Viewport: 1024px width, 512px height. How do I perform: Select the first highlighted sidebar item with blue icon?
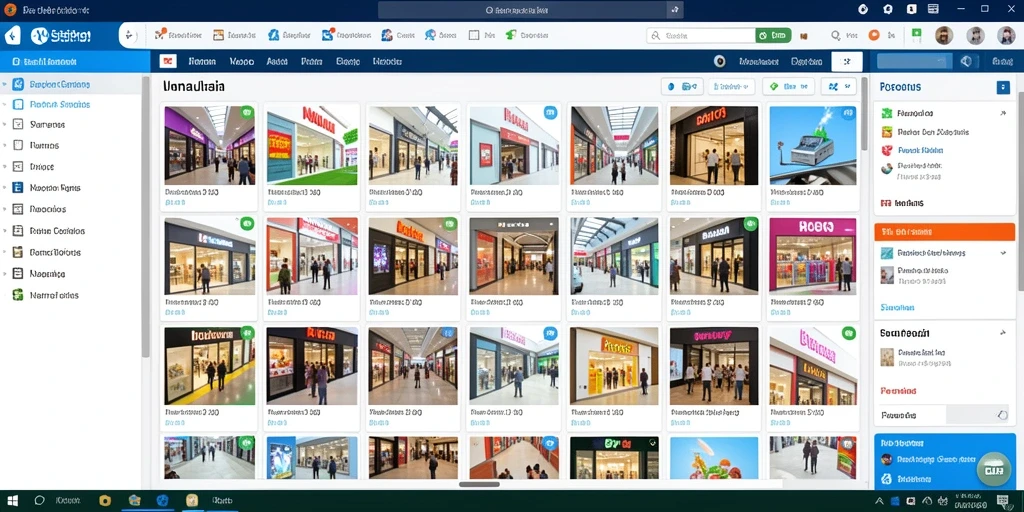pos(71,84)
